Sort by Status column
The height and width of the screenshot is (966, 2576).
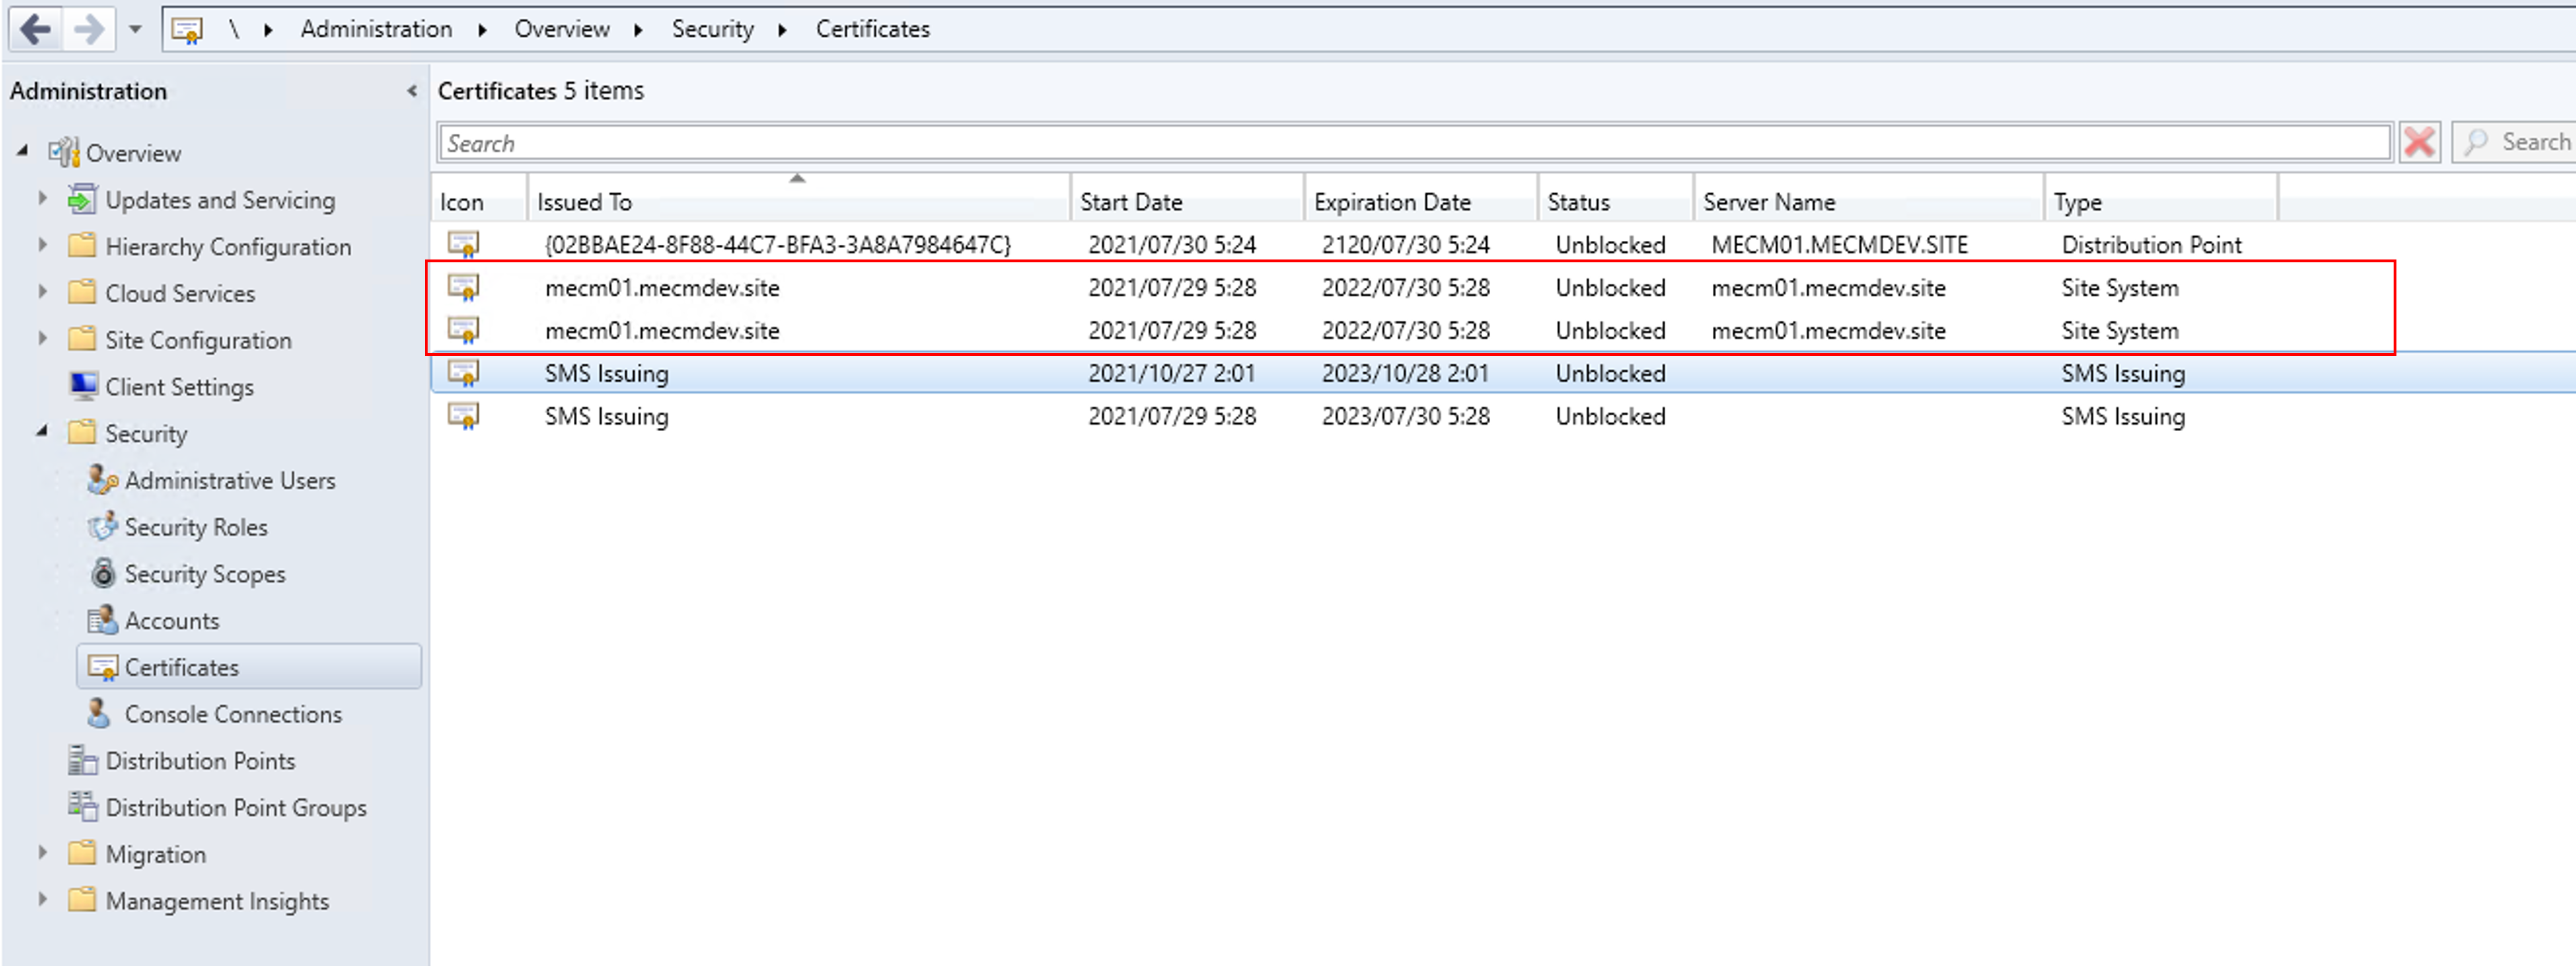(x=1616, y=201)
